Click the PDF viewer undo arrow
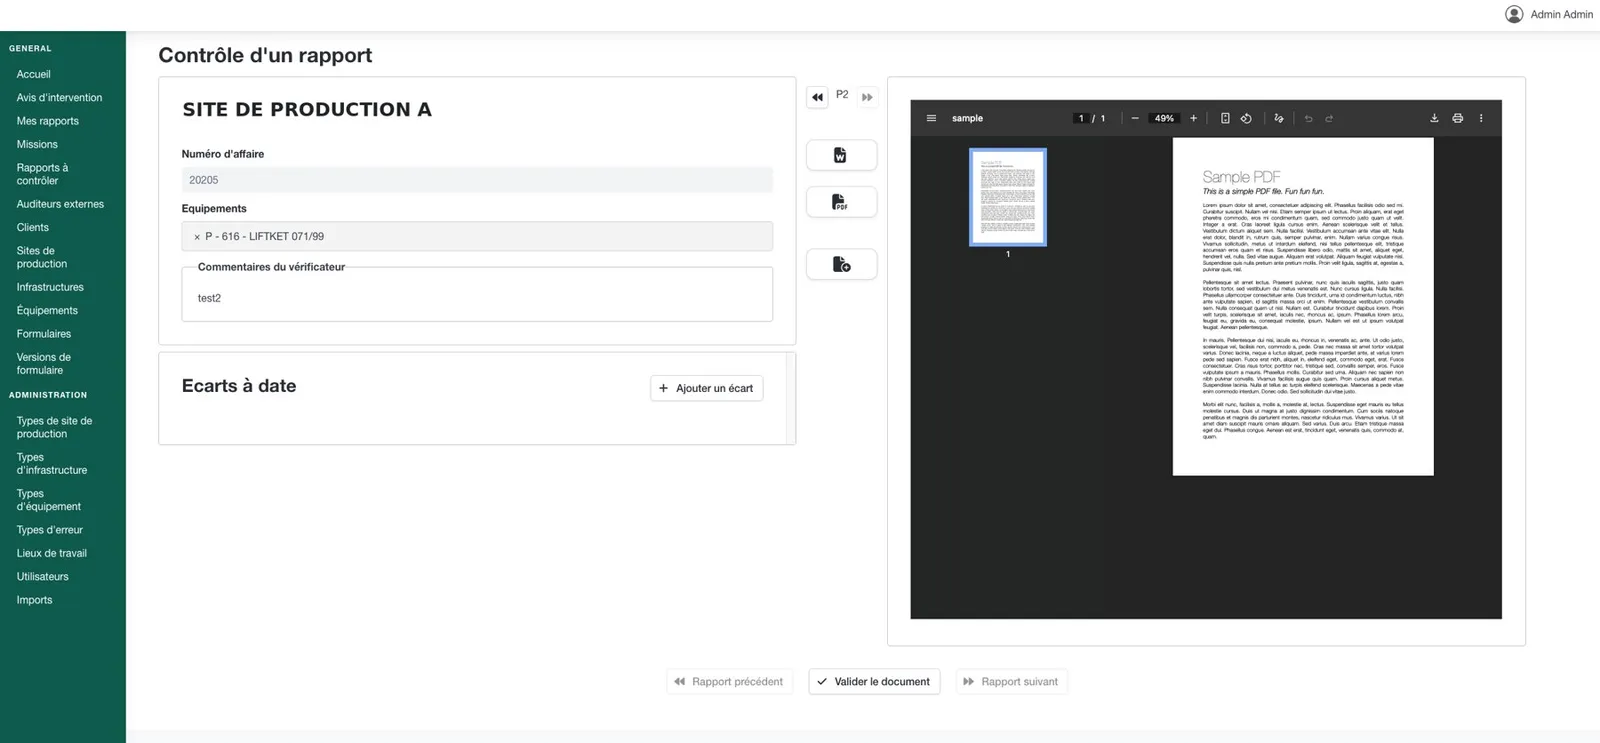 [x=1308, y=118]
